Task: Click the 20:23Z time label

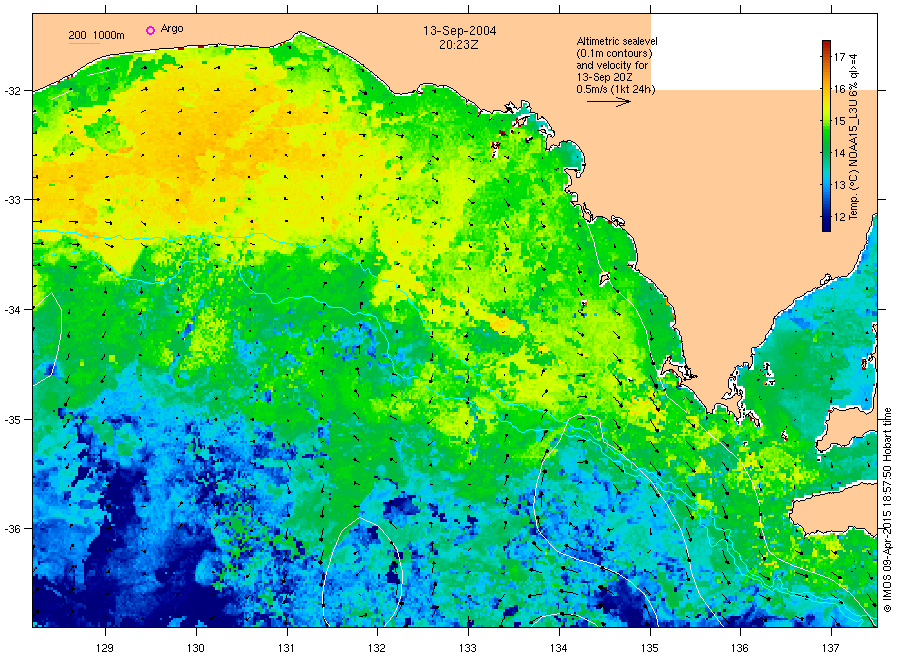Action: [459, 44]
